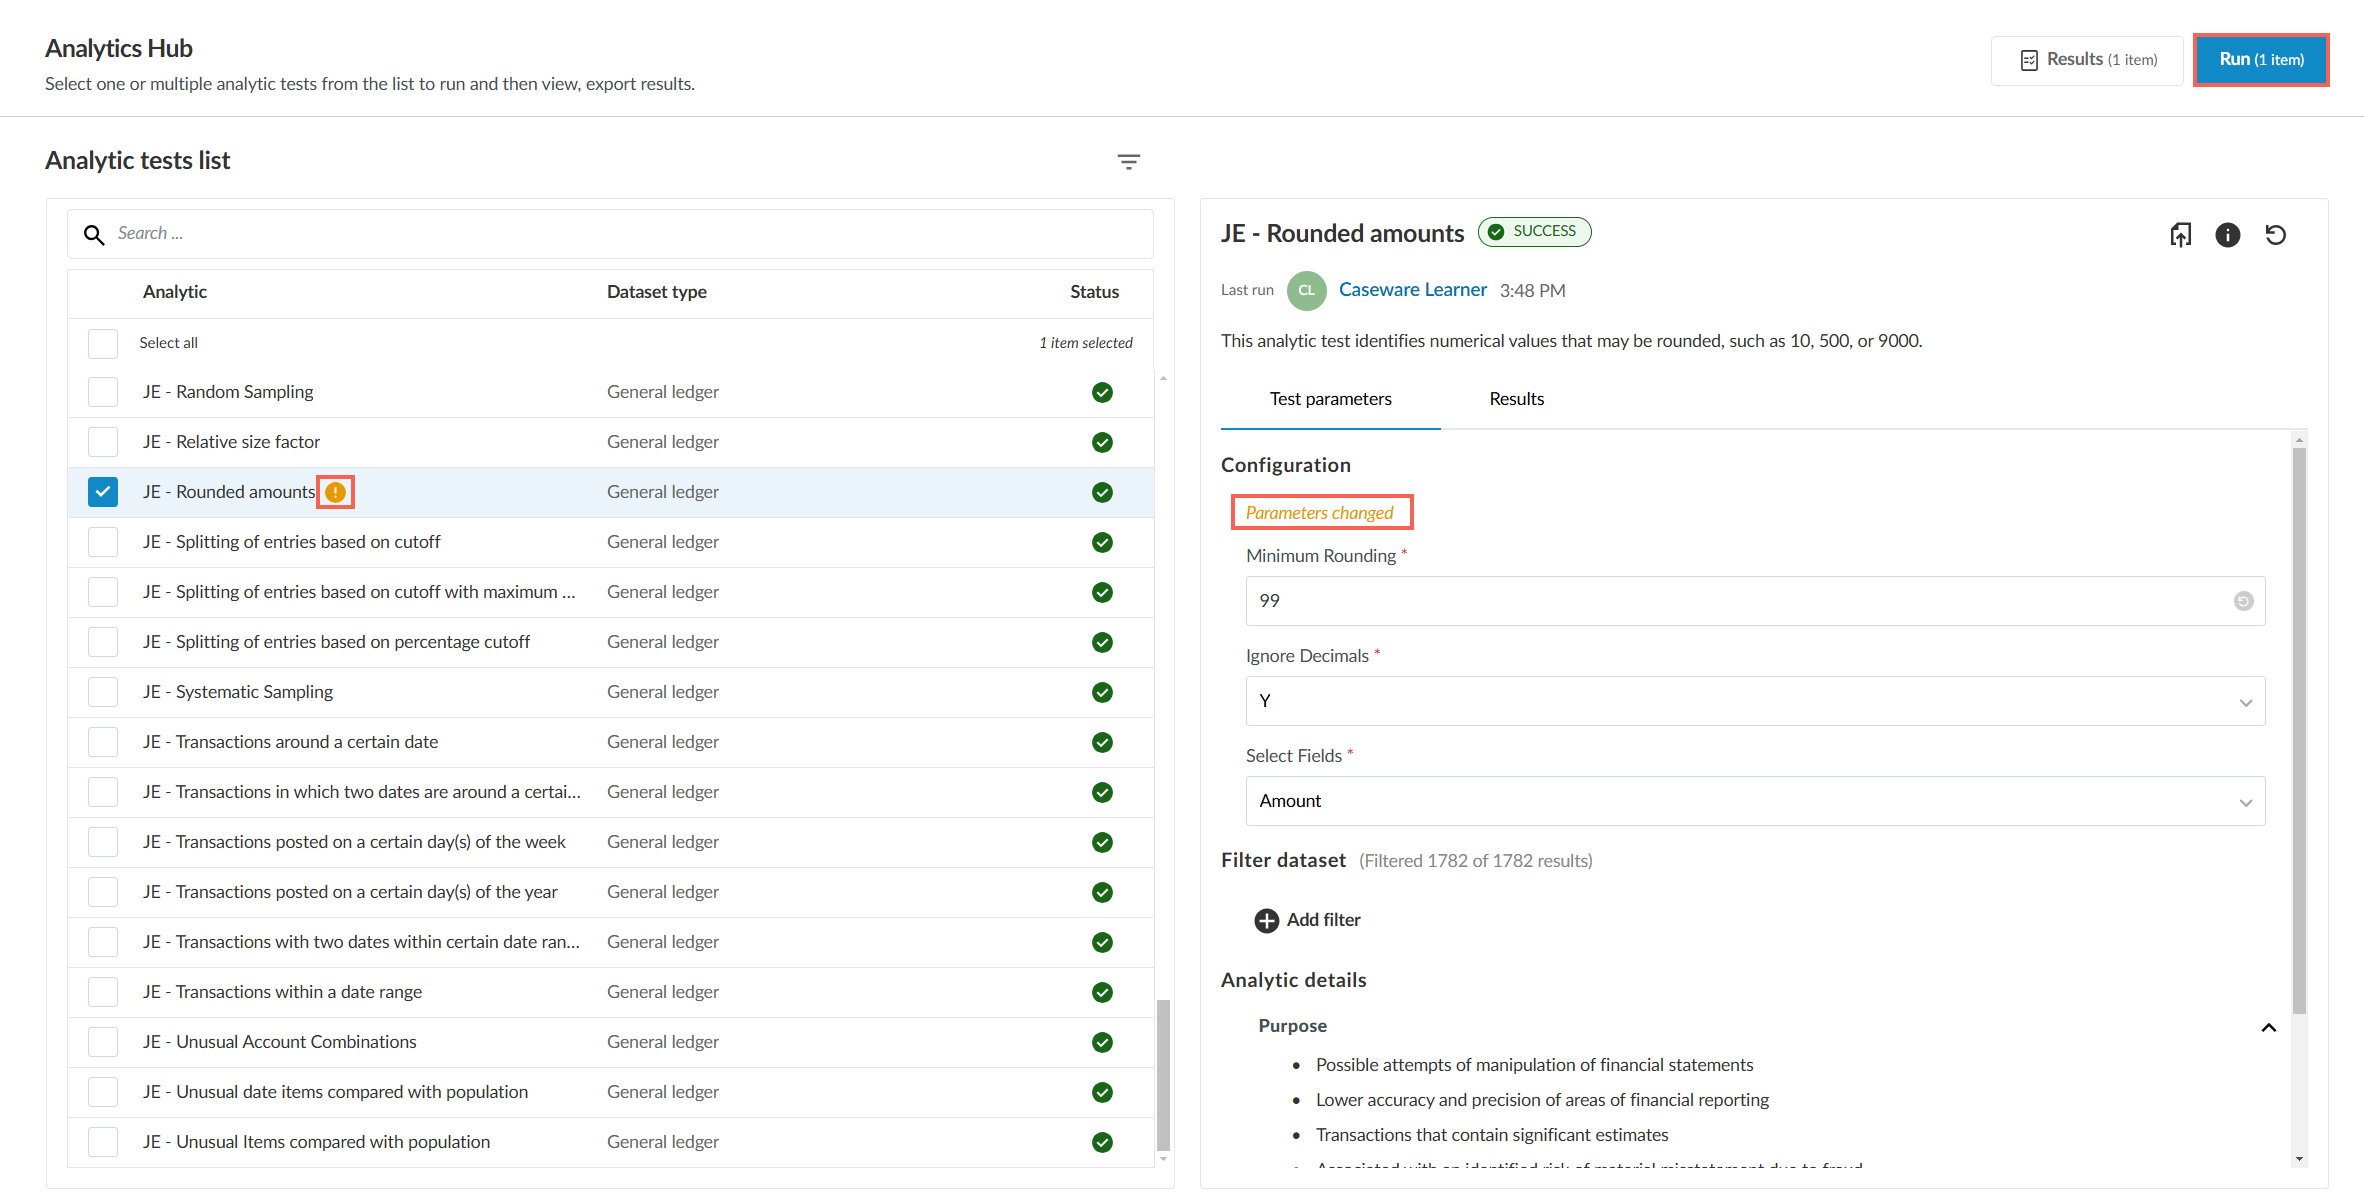Open the Results (1 item) button
The width and height of the screenshot is (2364, 1195).
[x=2087, y=60]
